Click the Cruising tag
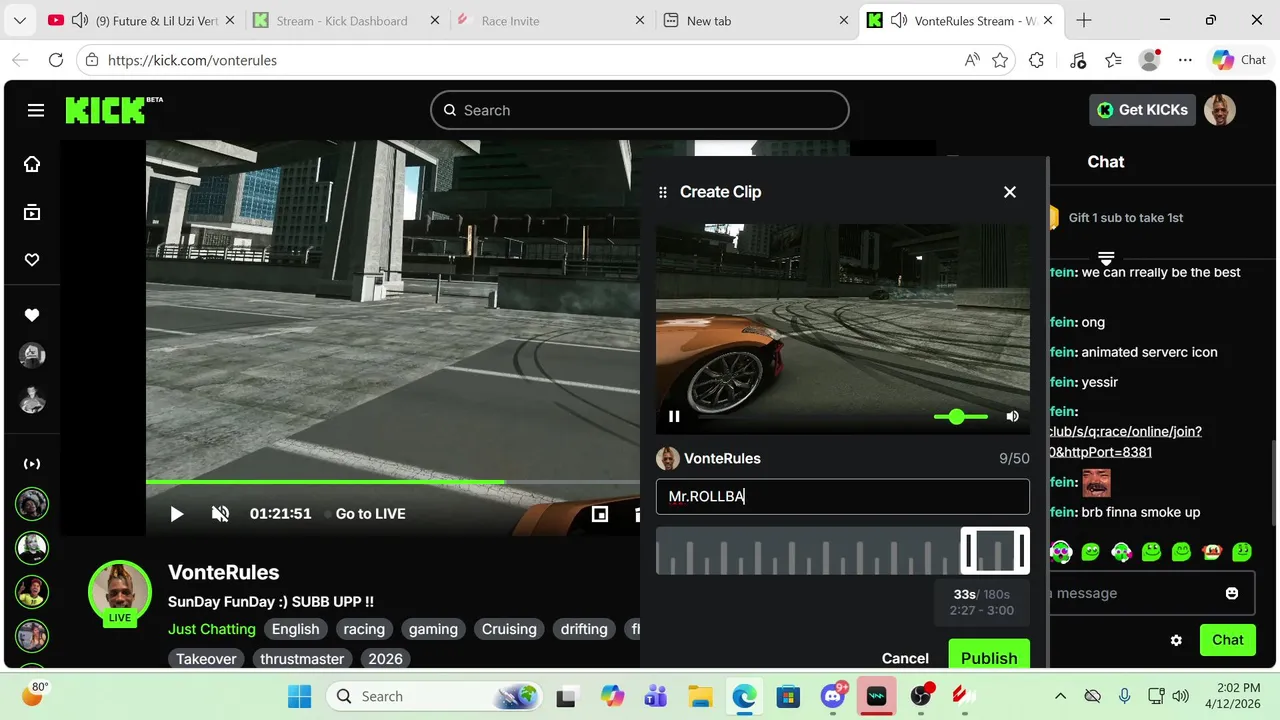Viewport: 1280px width, 720px height. (x=509, y=629)
